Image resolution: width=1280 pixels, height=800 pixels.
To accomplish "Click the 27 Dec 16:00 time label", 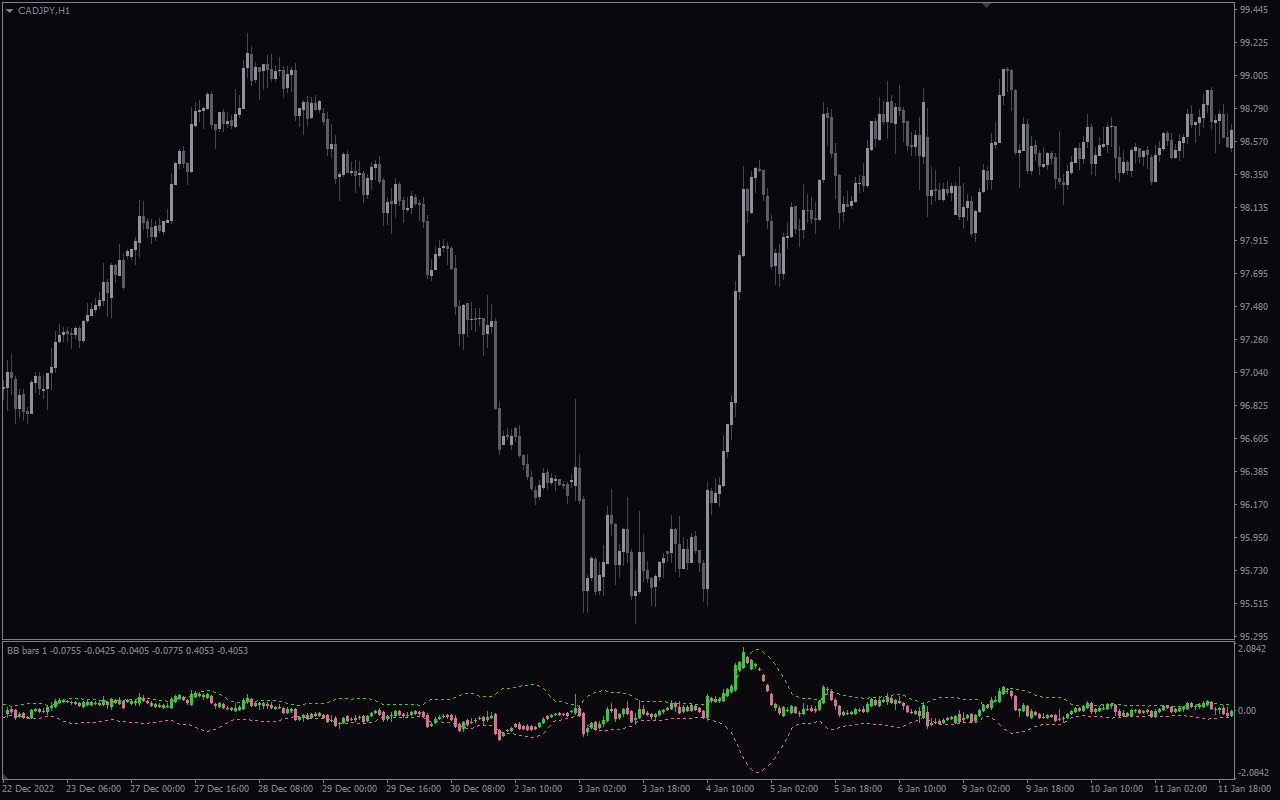I will tap(222, 789).
